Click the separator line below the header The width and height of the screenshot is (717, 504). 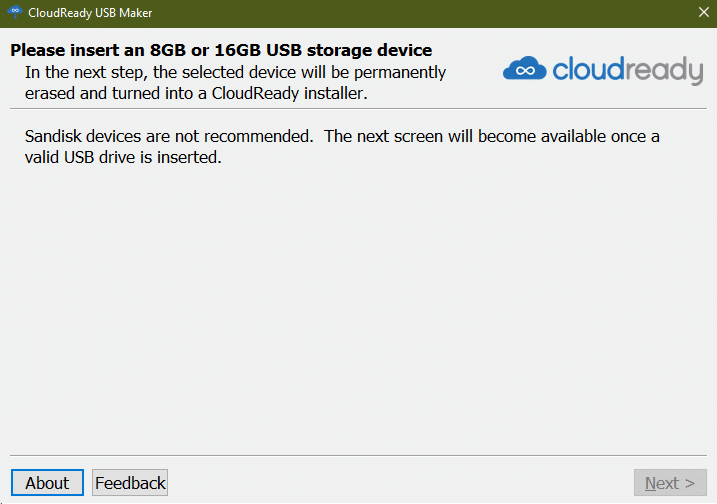point(358,108)
